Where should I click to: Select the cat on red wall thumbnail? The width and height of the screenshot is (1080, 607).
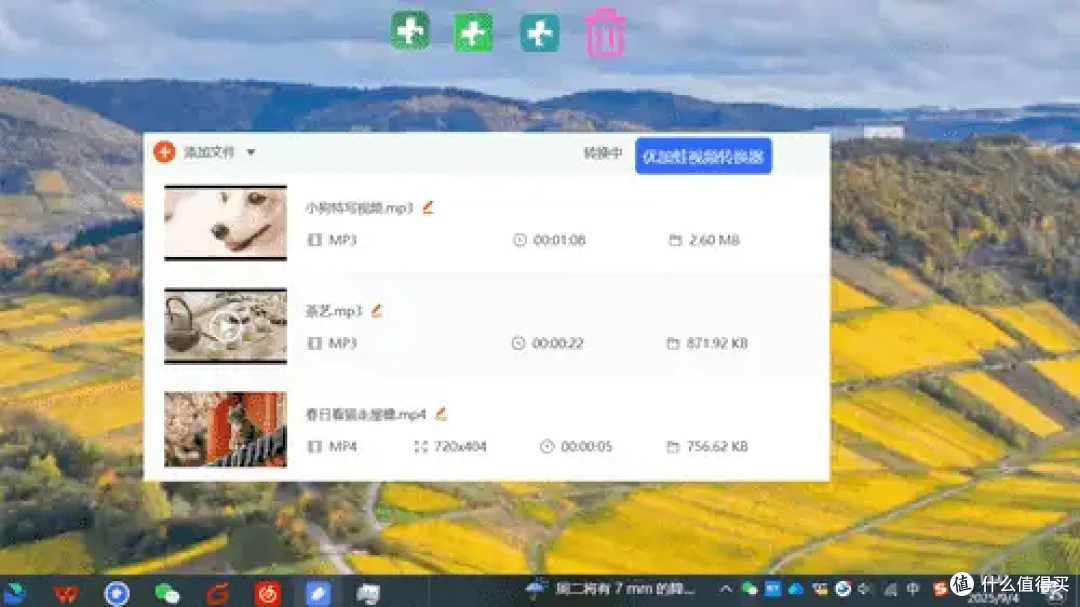point(225,429)
